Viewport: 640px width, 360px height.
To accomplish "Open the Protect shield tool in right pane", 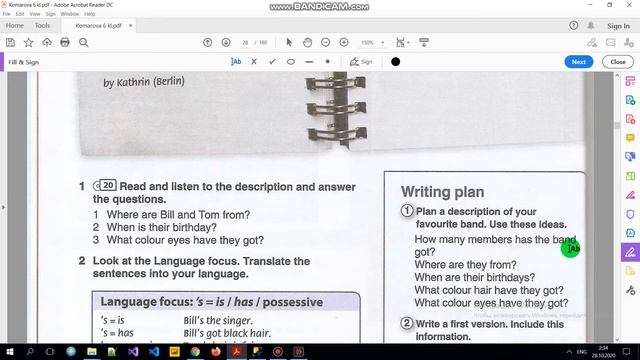I will 630,214.
